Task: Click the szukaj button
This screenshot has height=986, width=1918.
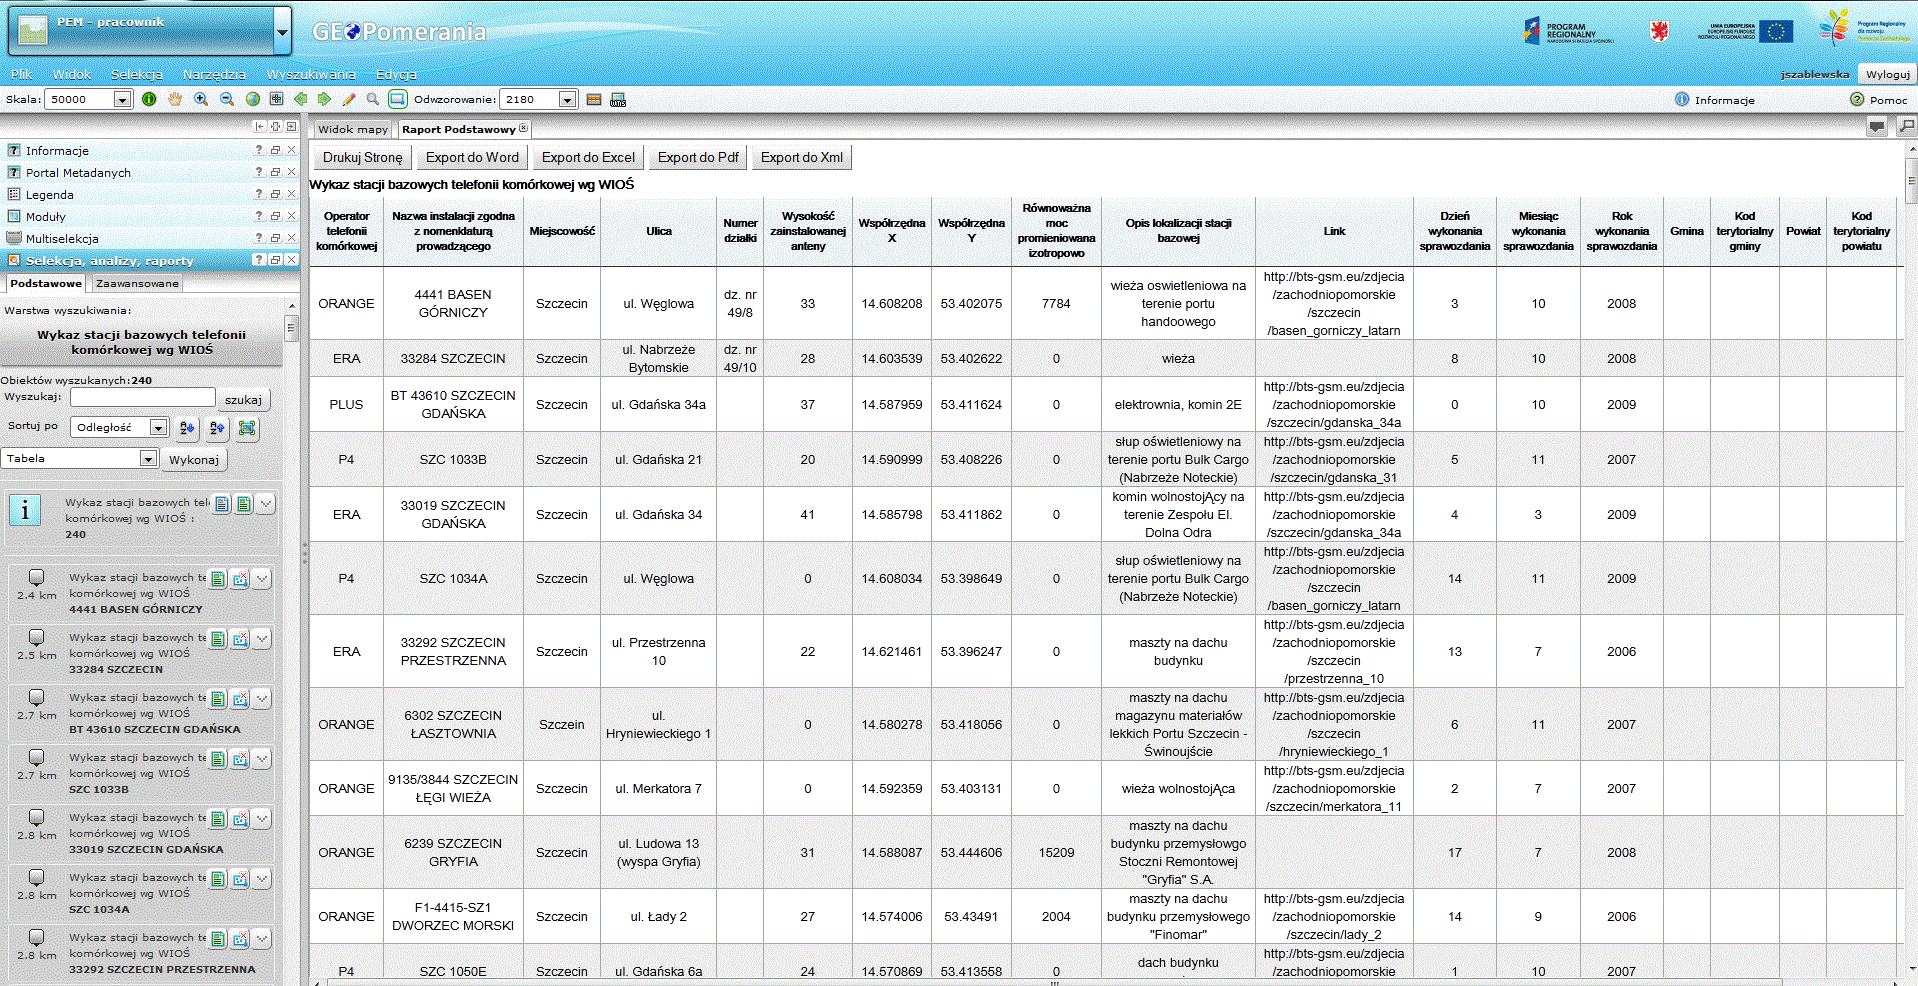Action: [243, 399]
